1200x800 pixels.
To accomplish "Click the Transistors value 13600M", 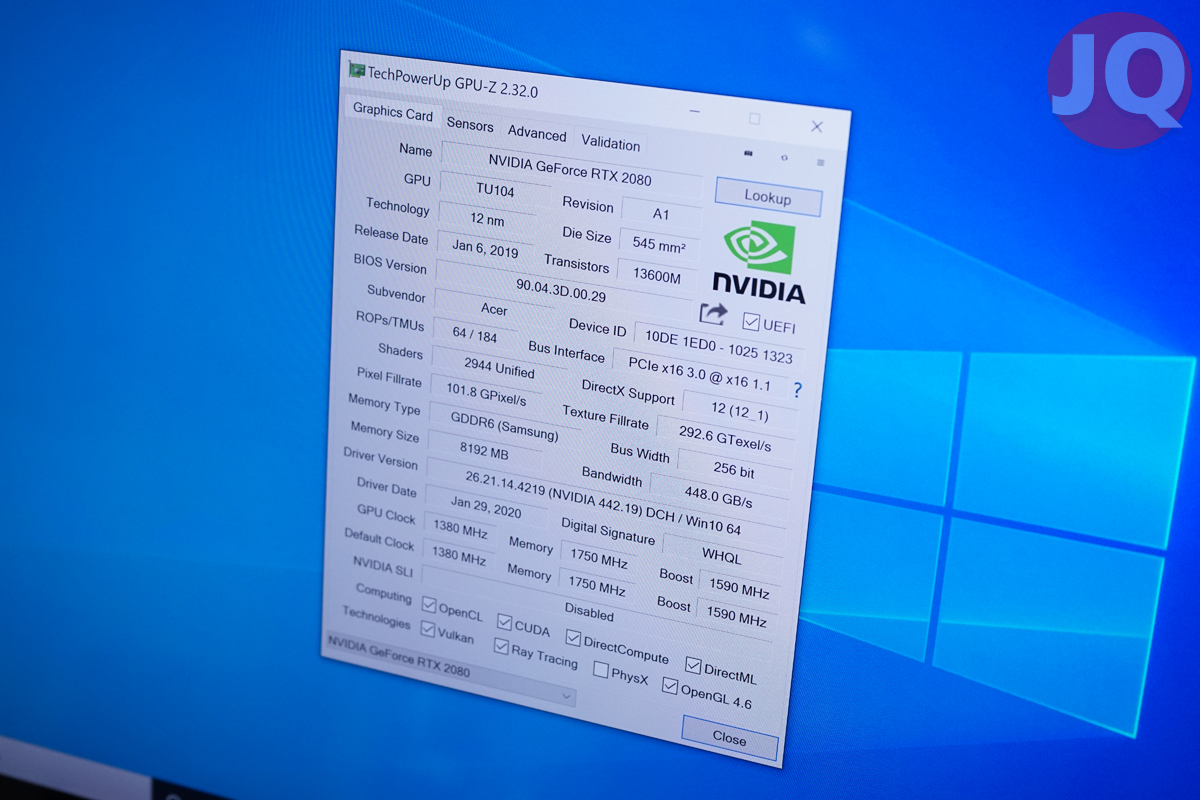I will tap(654, 274).
